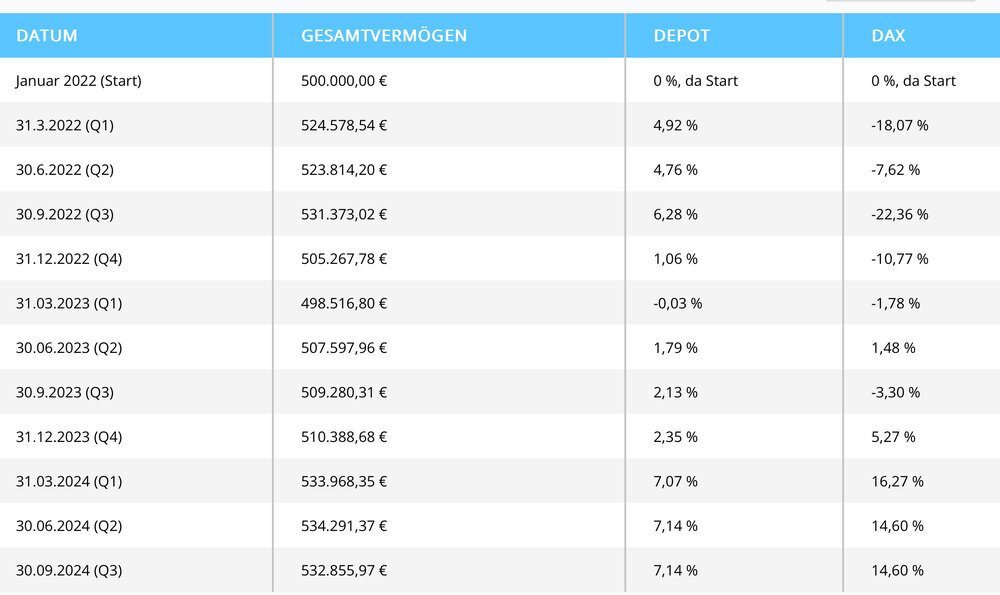1000x595 pixels.
Task: Click the 31.3.2022 (Q1) row date
Action: tap(66, 125)
